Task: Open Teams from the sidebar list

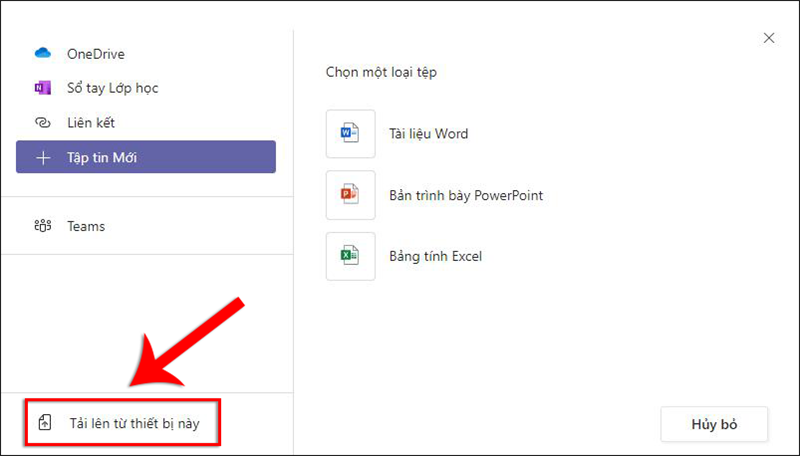Action: tap(86, 226)
